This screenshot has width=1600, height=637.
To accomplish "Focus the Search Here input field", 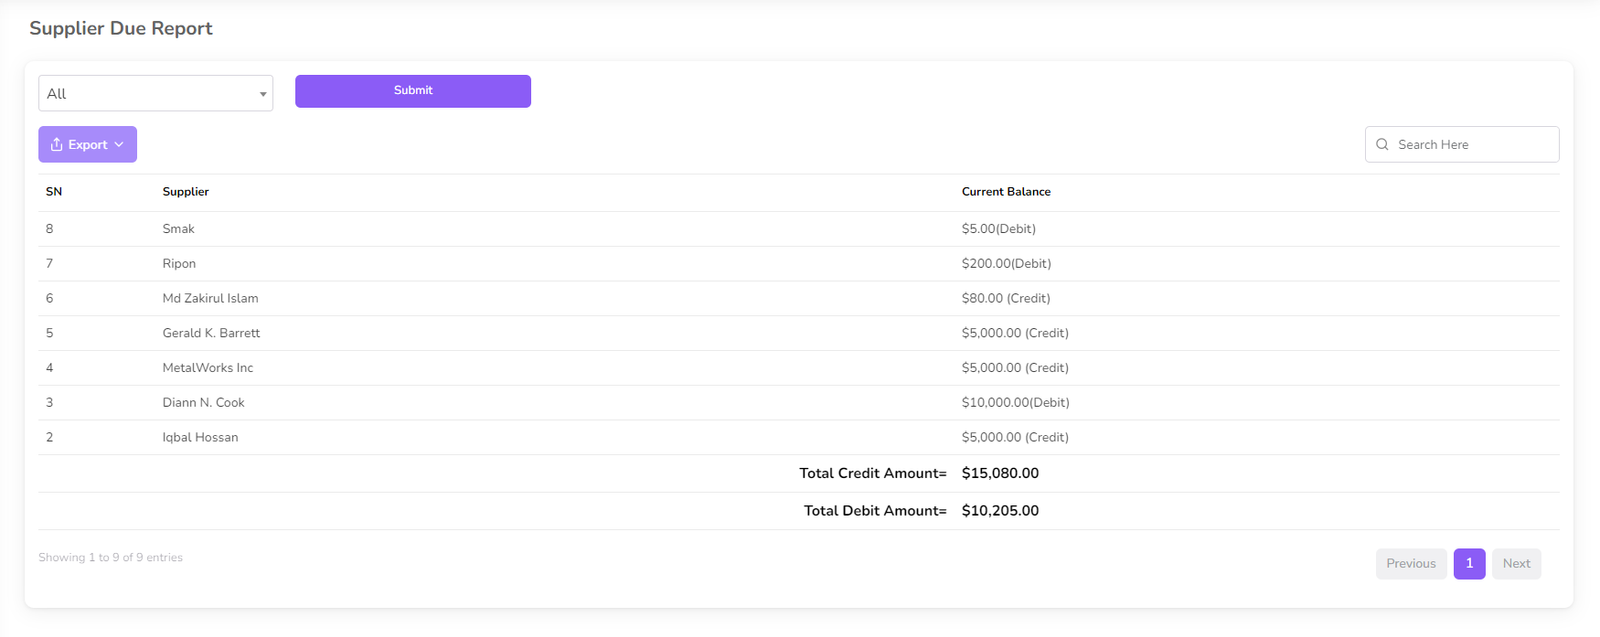I will pos(1472,144).
